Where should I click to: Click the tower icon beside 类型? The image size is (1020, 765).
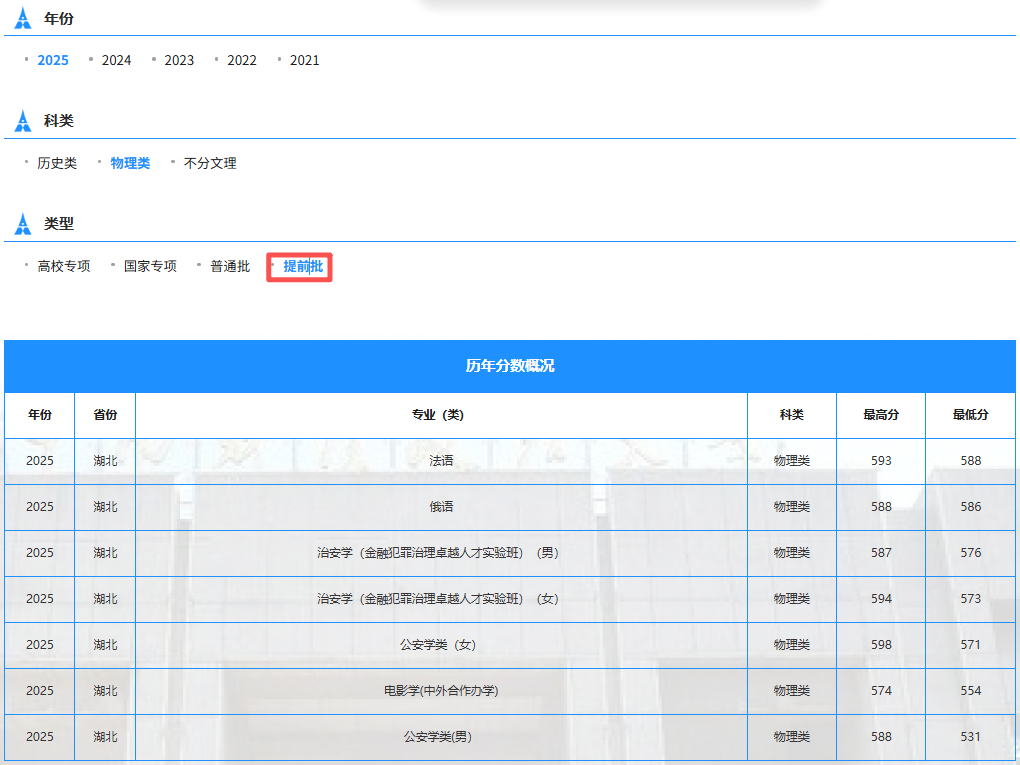23,224
